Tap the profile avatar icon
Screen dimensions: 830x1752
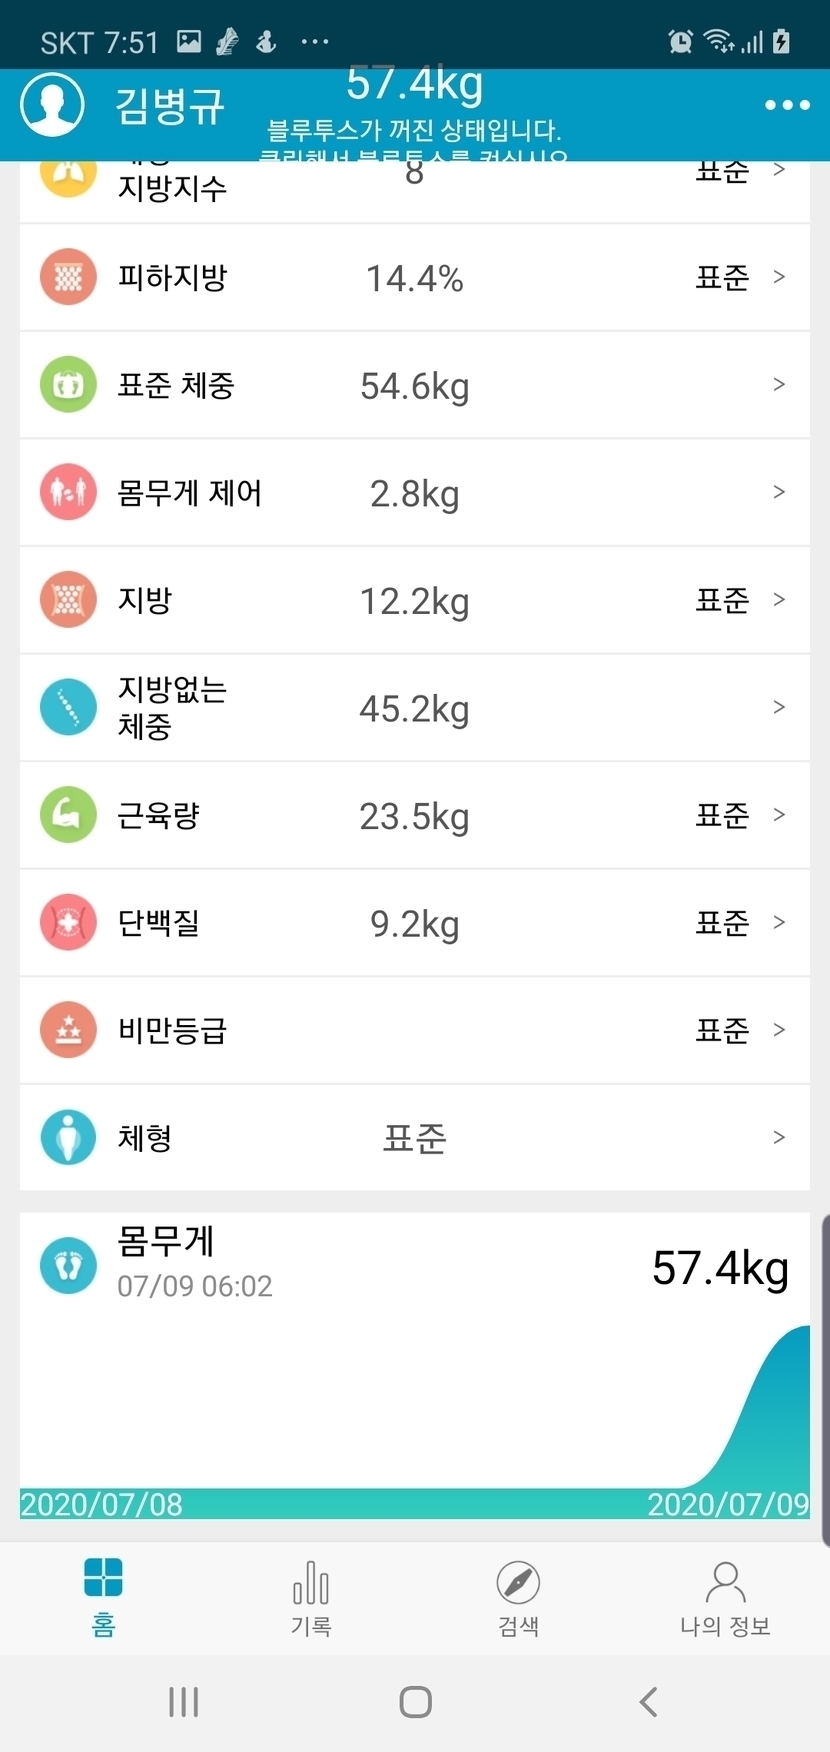click(x=53, y=105)
